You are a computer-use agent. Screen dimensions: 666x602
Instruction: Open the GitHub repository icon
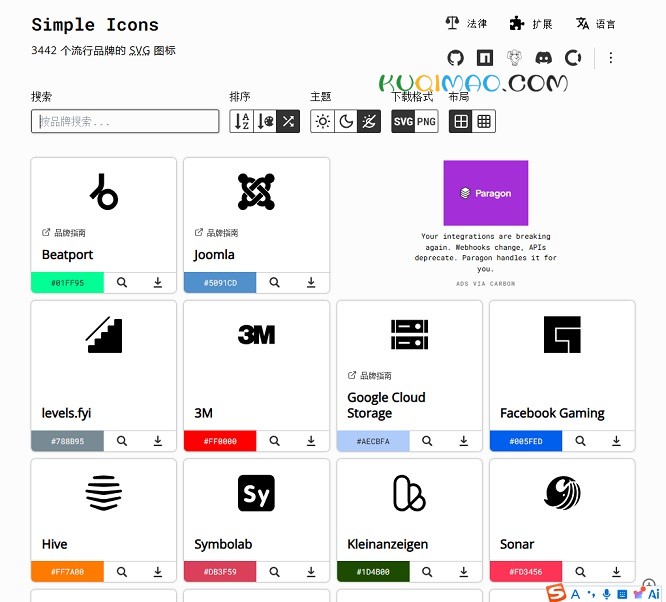(455, 58)
